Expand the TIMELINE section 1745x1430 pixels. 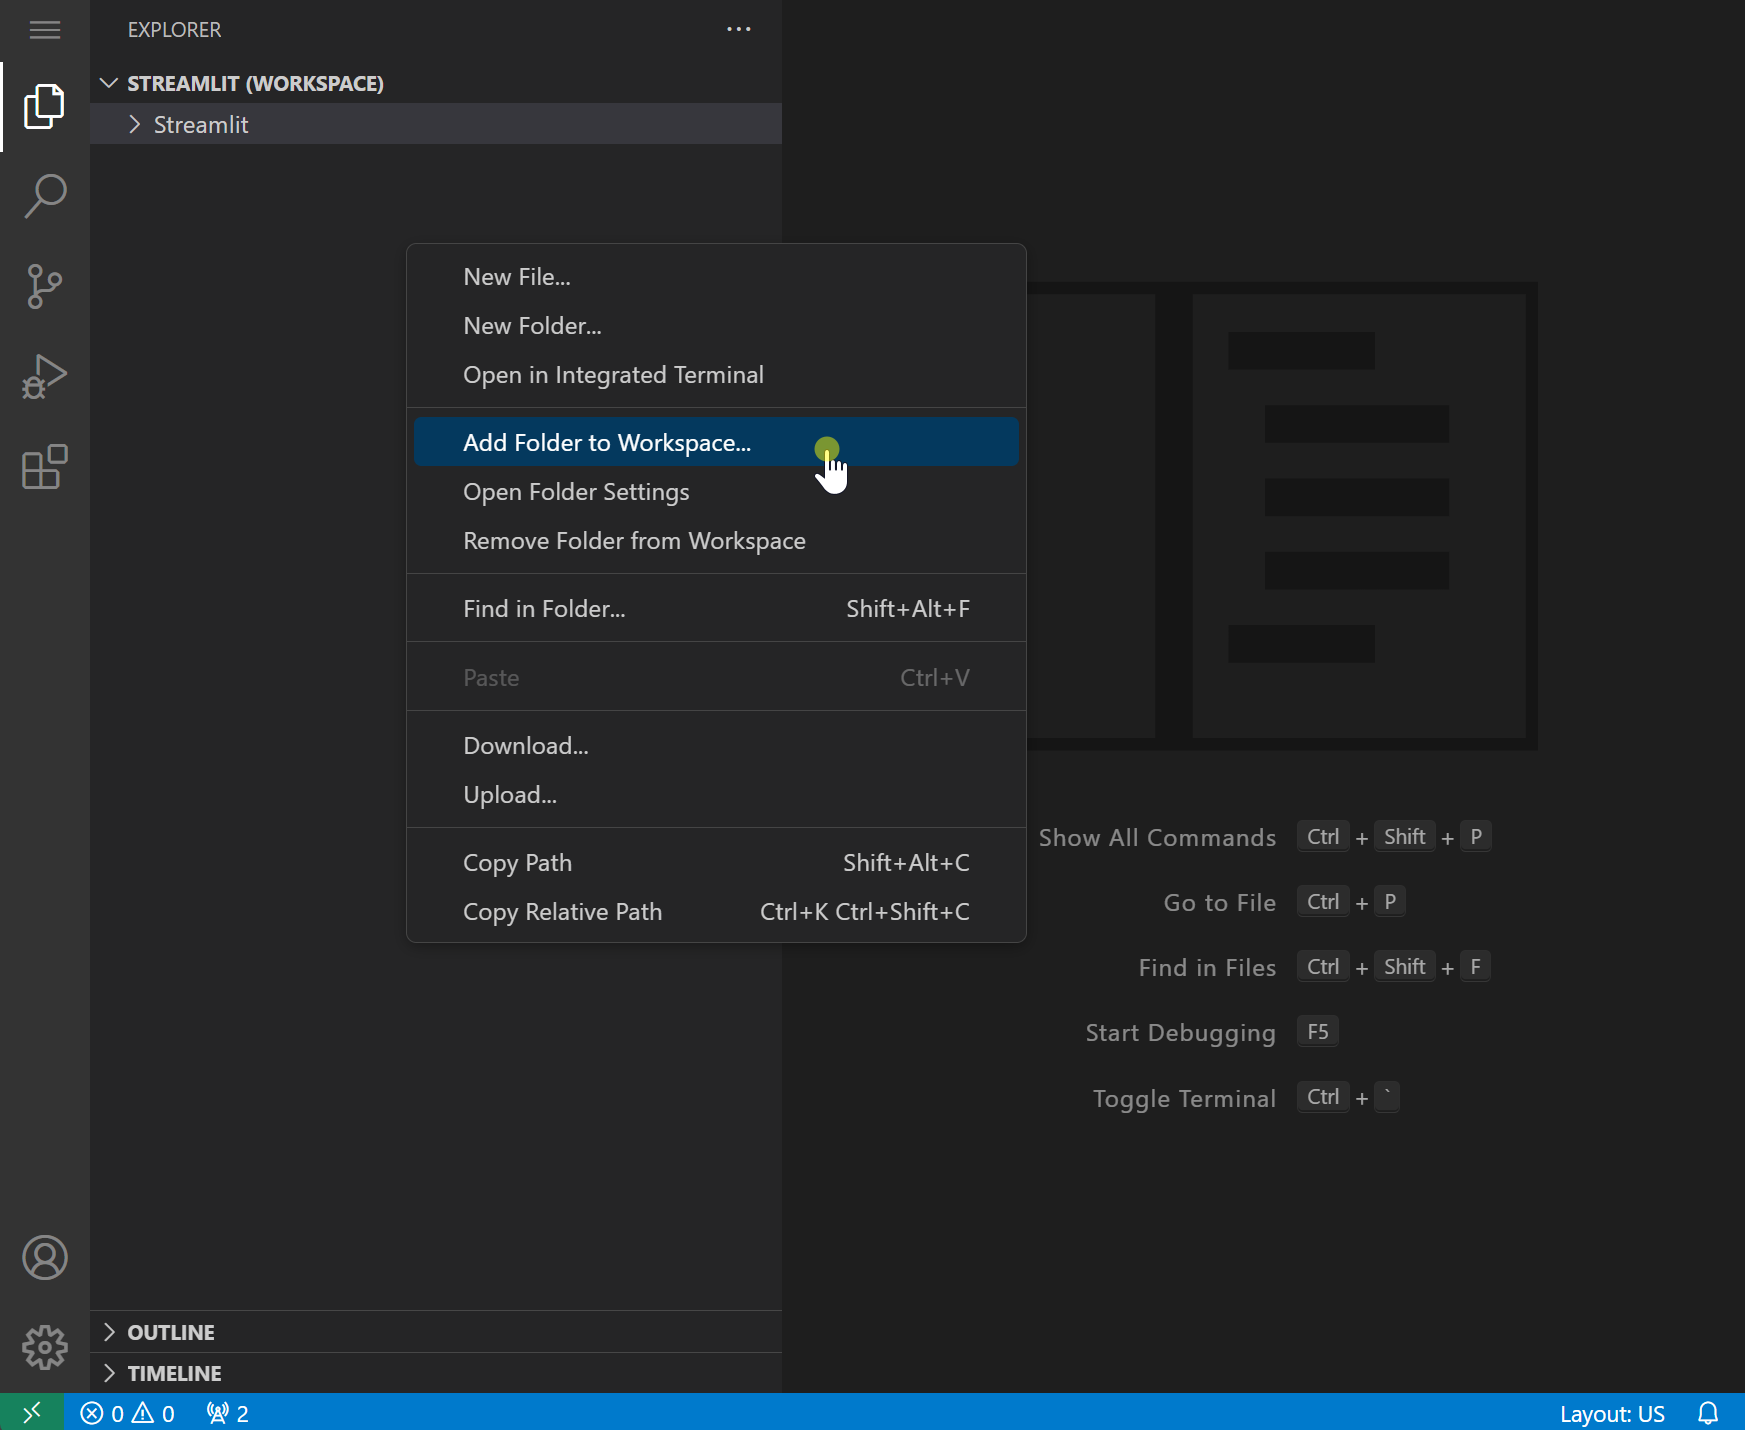pyautogui.click(x=436, y=1373)
